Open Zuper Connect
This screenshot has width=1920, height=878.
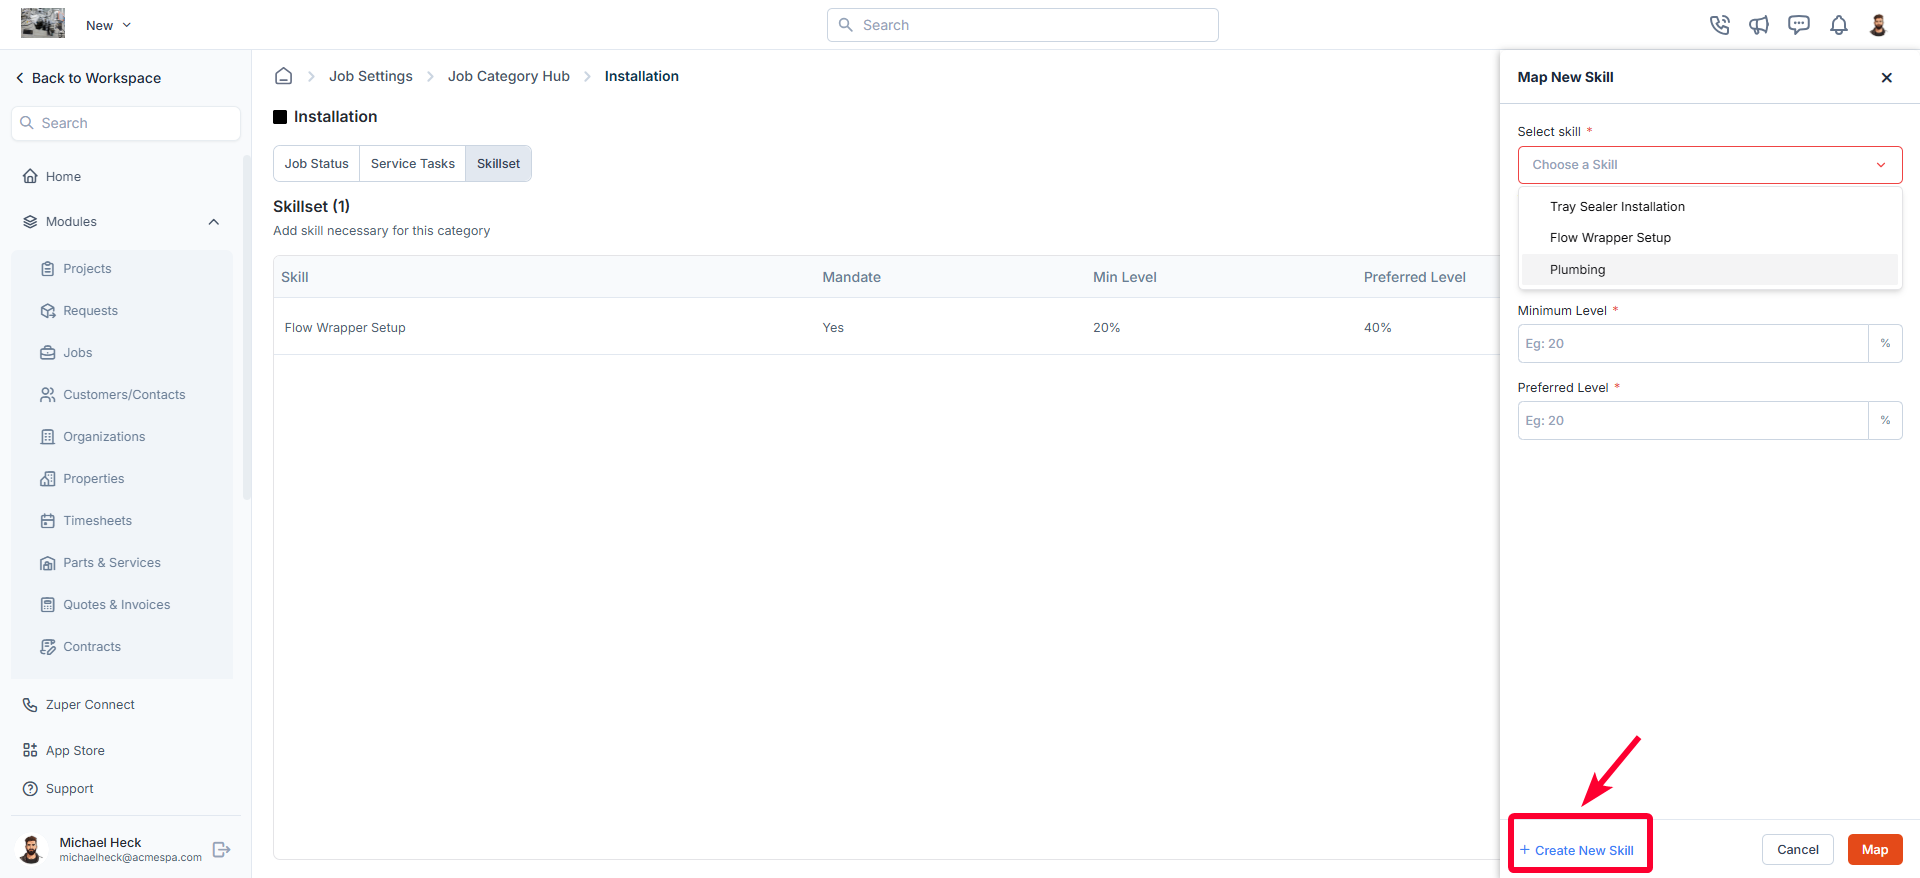(78, 705)
